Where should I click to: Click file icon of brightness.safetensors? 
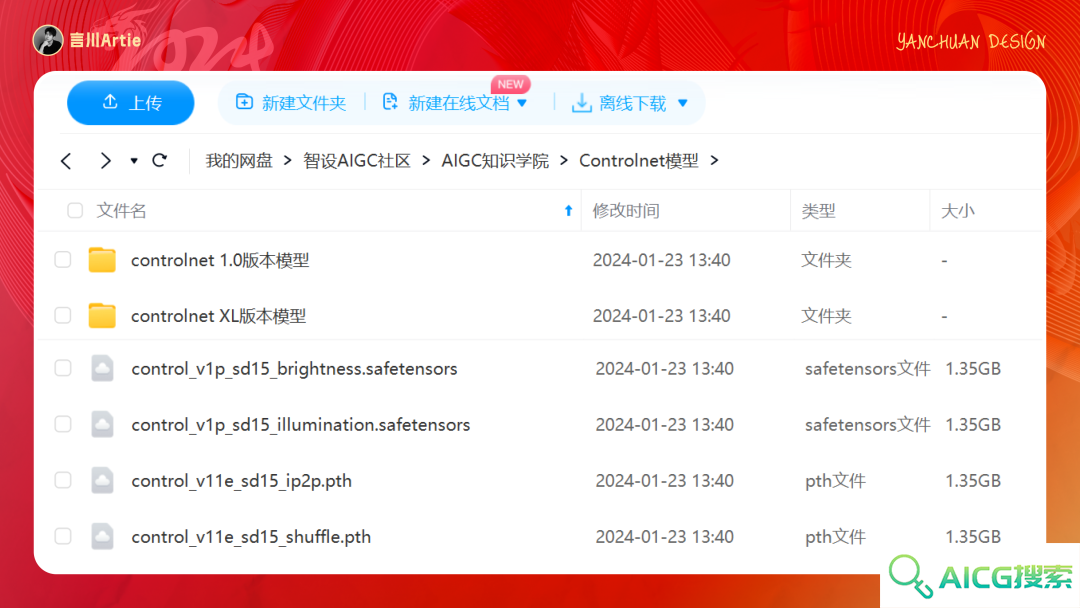tap(103, 368)
